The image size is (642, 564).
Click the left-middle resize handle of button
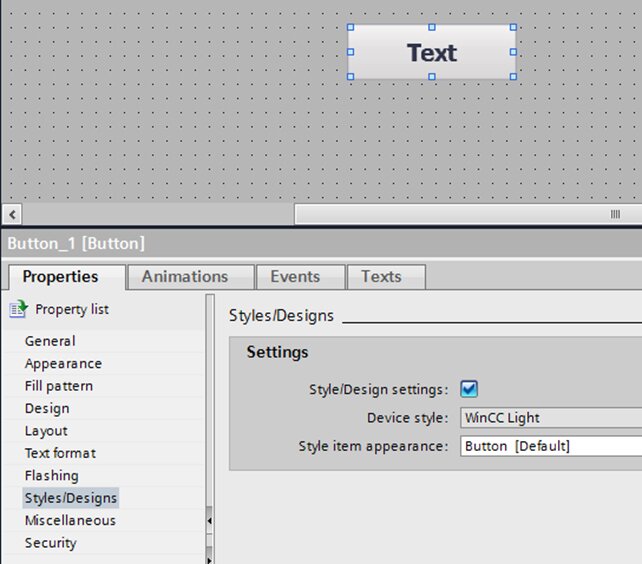(x=350, y=52)
